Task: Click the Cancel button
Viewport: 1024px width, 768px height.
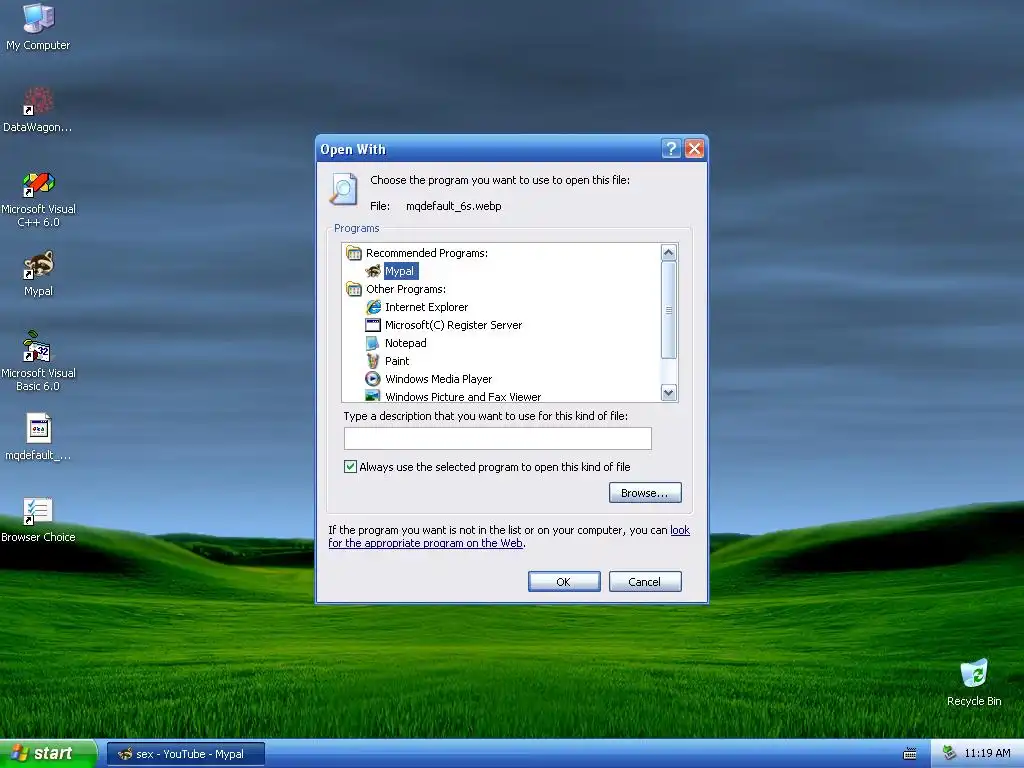Action: [645, 581]
